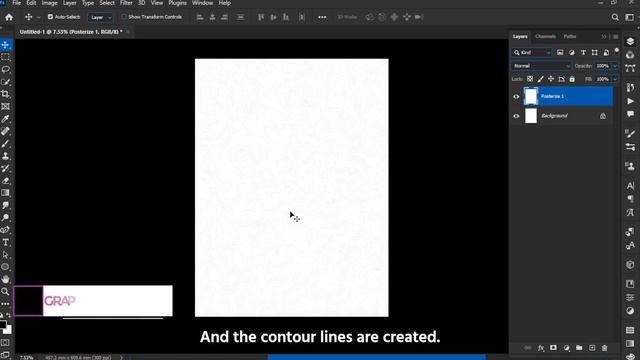
Task: Click the Opacity 100% field
Action: [603, 66]
